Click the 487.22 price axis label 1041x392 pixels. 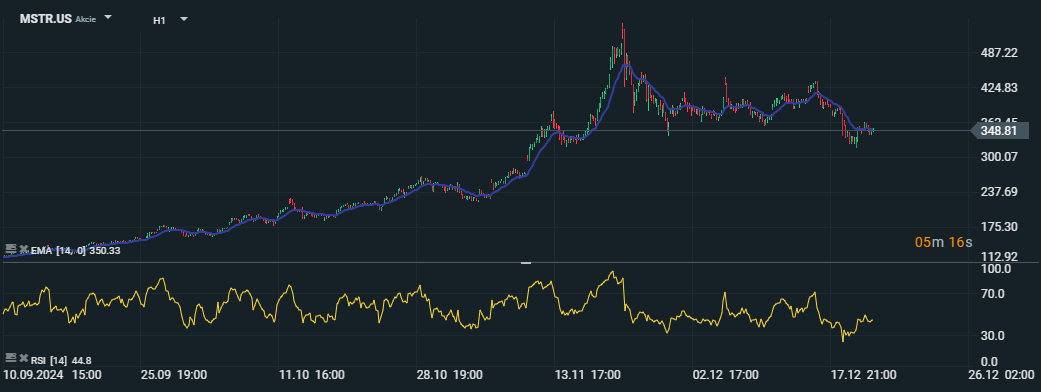click(x=999, y=53)
